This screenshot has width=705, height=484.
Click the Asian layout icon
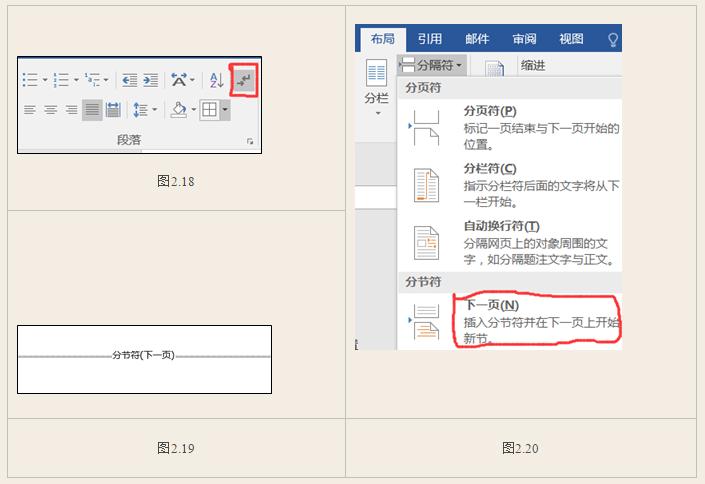pos(179,80)
